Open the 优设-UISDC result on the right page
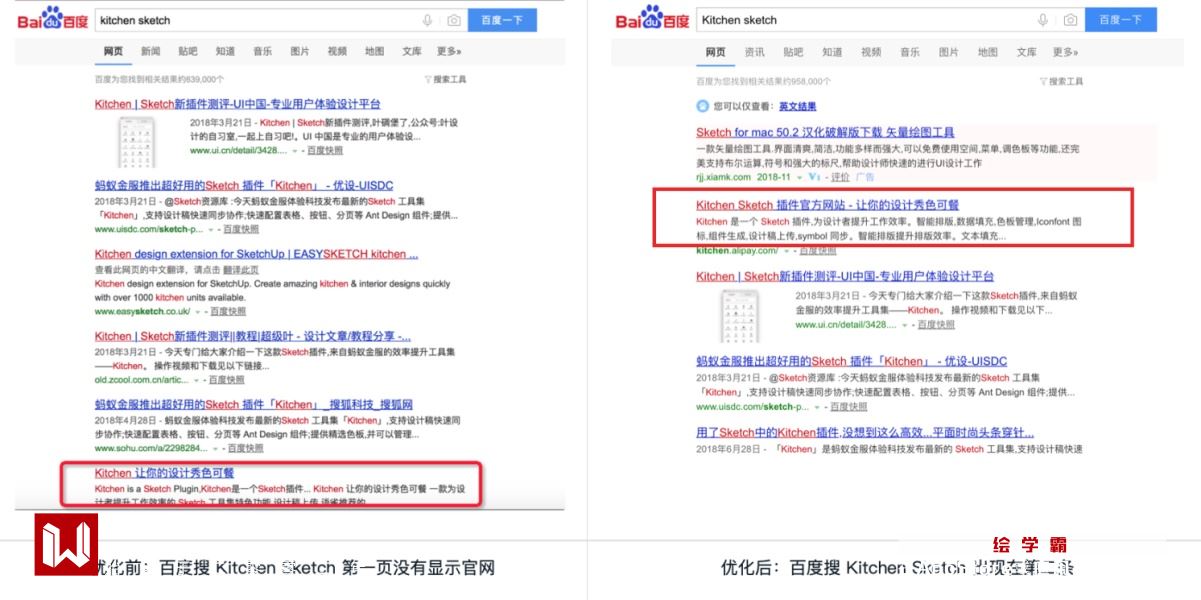 pos(851,361)
